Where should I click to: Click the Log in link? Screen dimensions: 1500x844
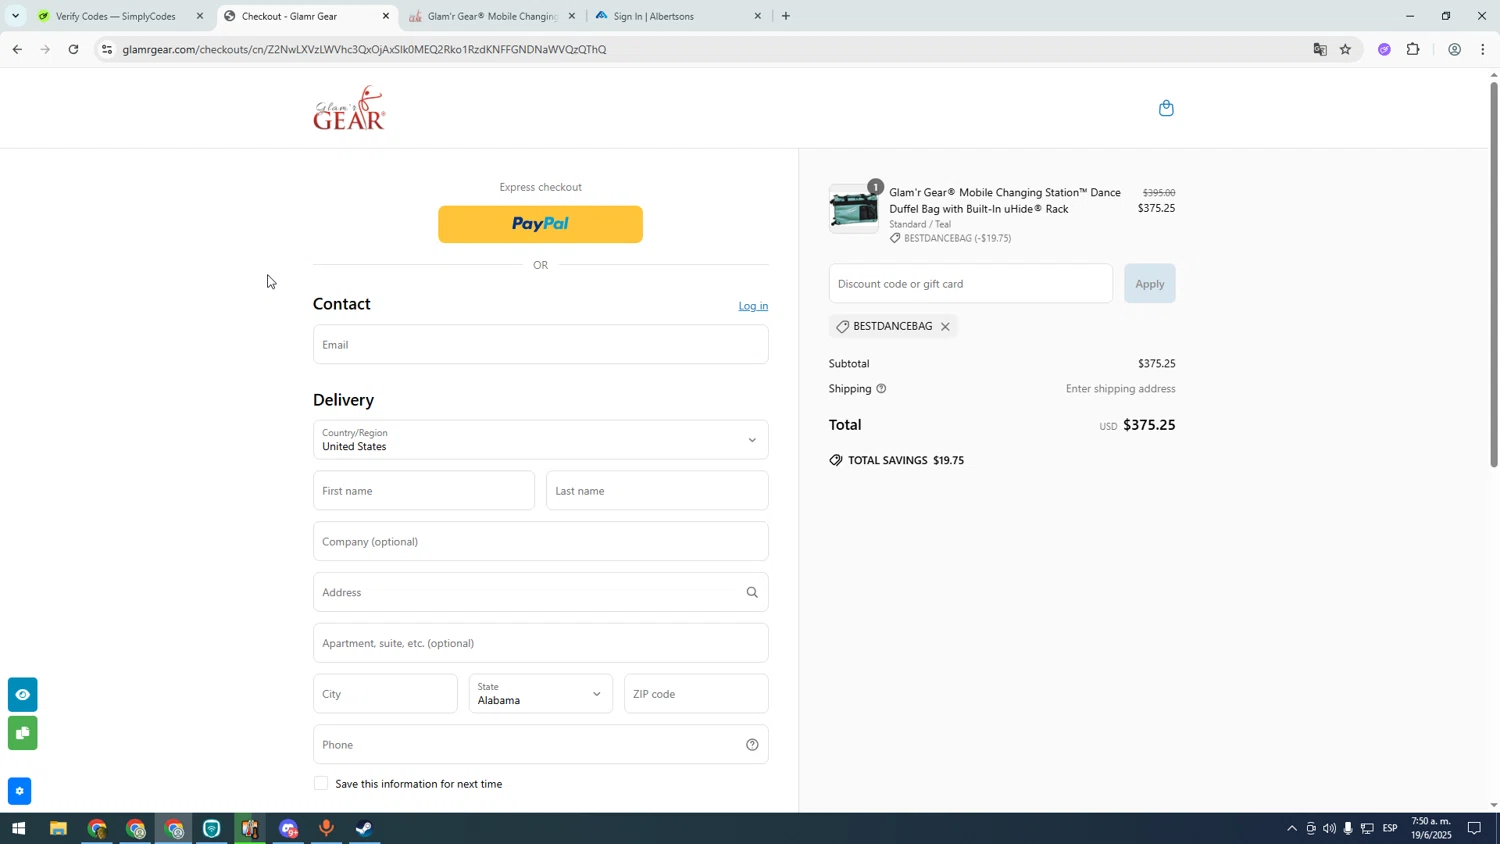[753, 306]
